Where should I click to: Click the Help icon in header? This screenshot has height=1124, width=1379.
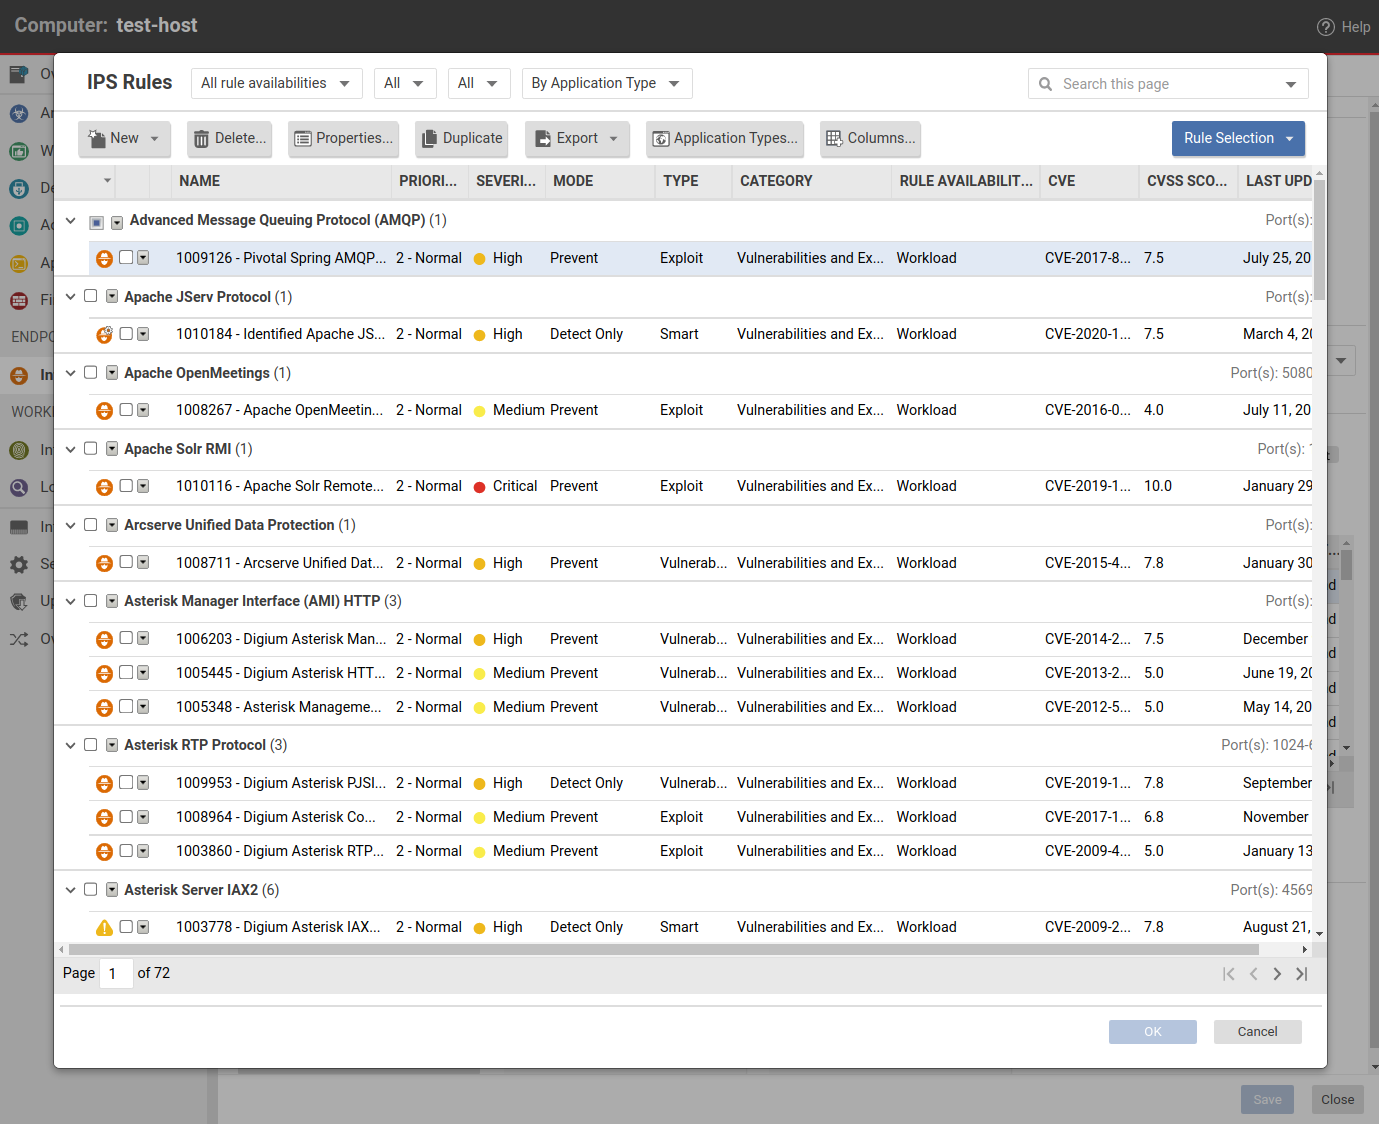point(1326,27)
